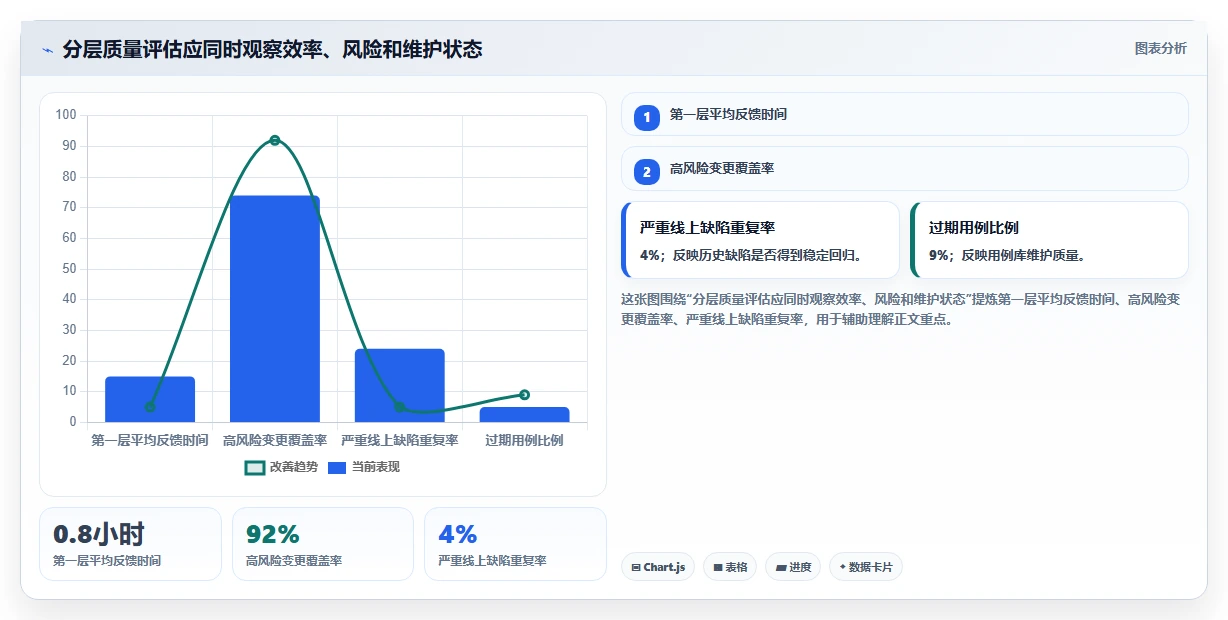This screenshot has height=620, width=1228.
Task: Click the 严重线上缺陷重复率 x-axis label
Action: pyautogui.click(x=400, y=440)
